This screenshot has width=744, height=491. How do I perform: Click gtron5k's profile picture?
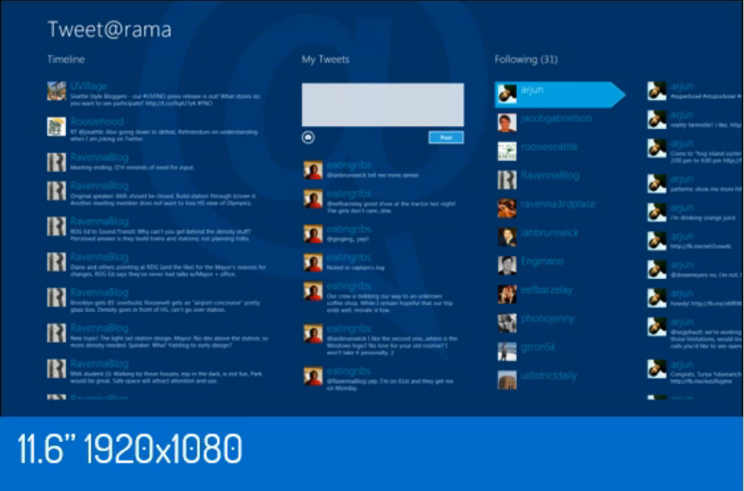click(x=507, y=352)
